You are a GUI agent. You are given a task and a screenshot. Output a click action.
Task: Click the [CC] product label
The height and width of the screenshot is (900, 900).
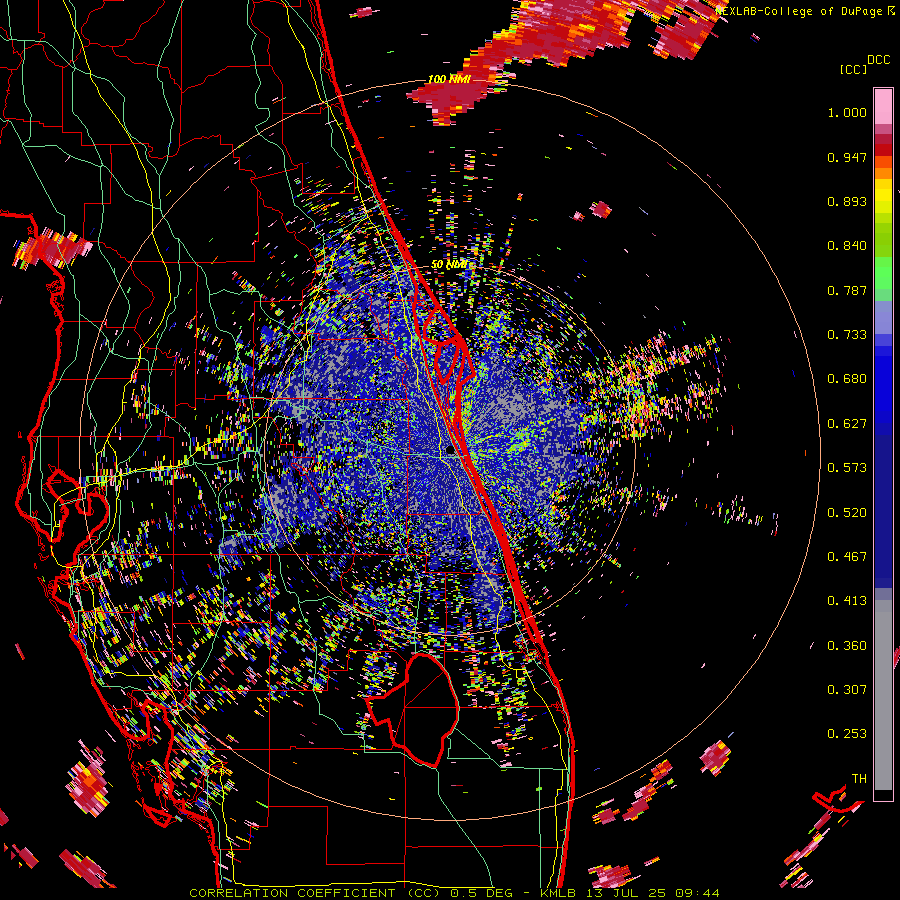(x=853, y=69)
